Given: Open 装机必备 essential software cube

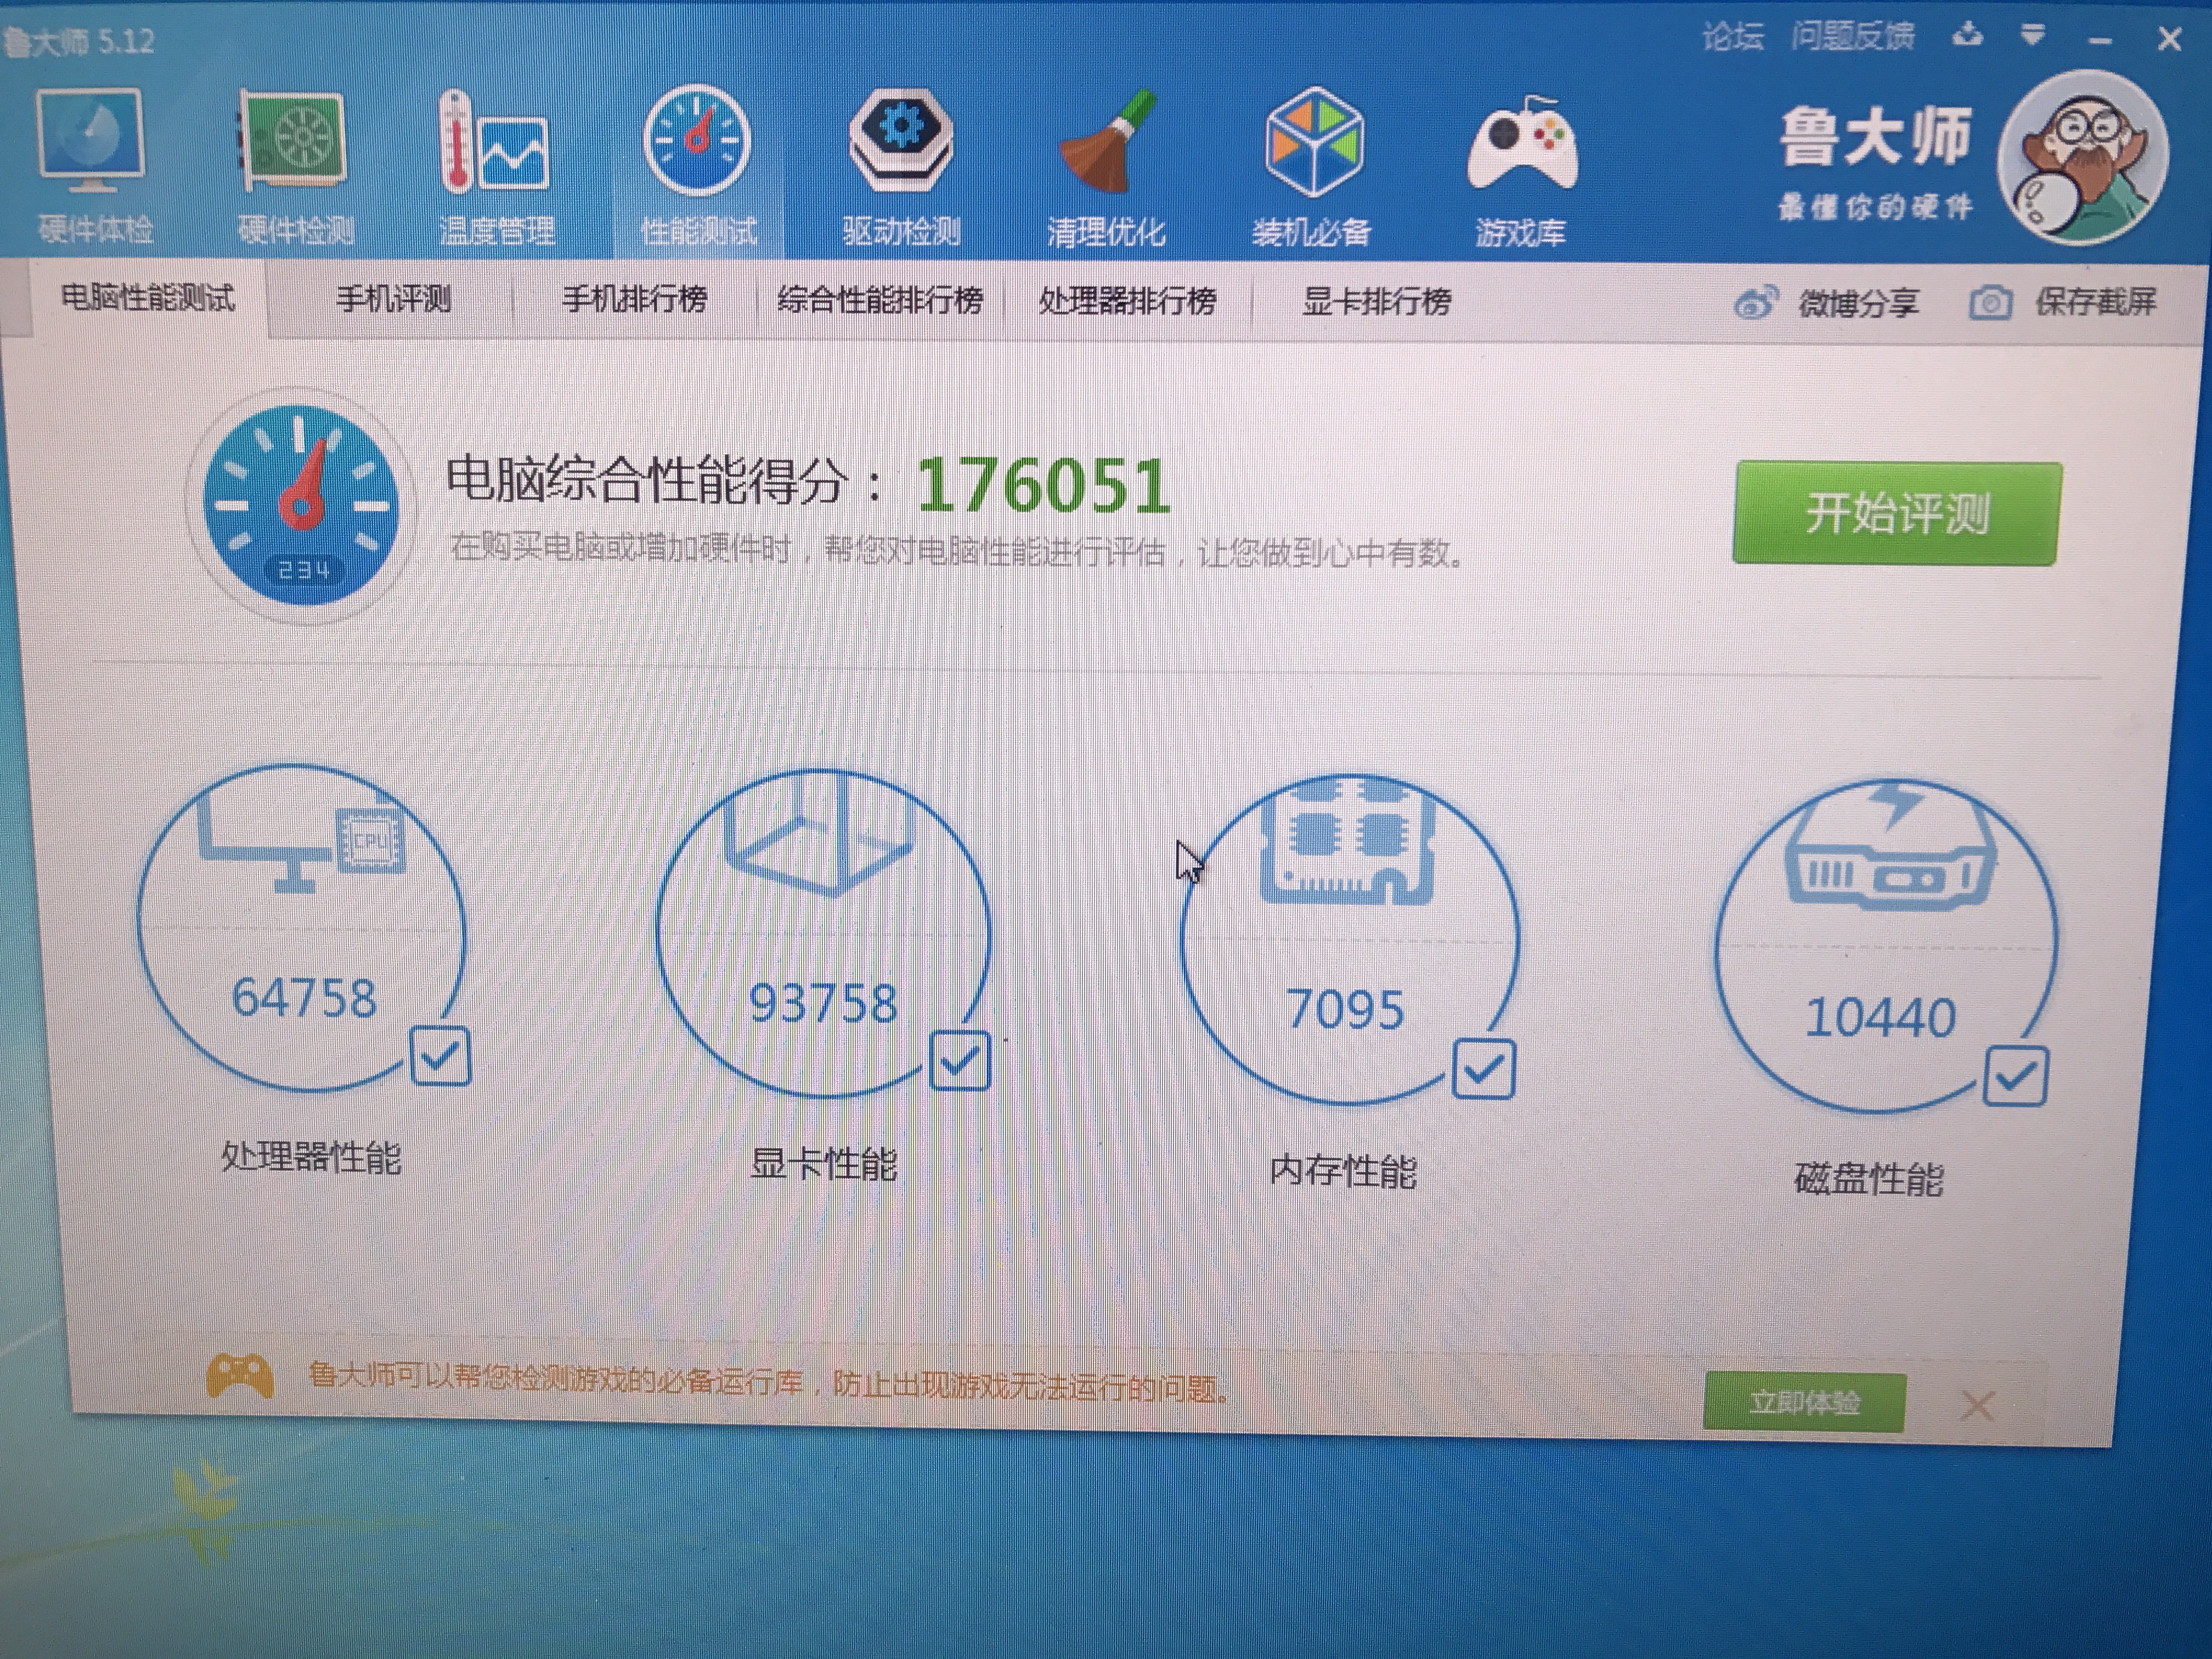Looking at the screenshot, I should [x=1312, y=166].
